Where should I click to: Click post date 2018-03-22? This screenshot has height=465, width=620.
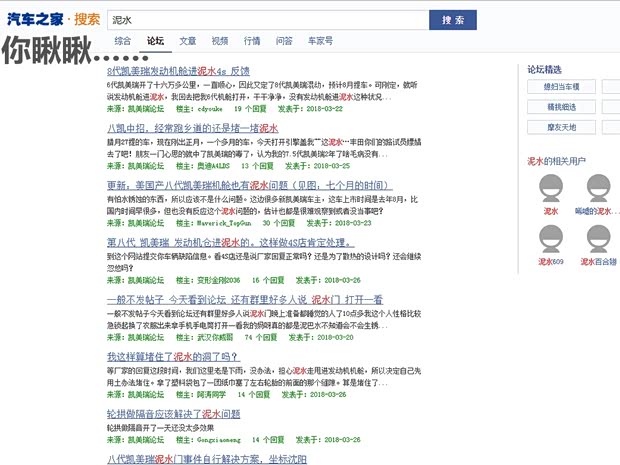(x=324, y=109)
